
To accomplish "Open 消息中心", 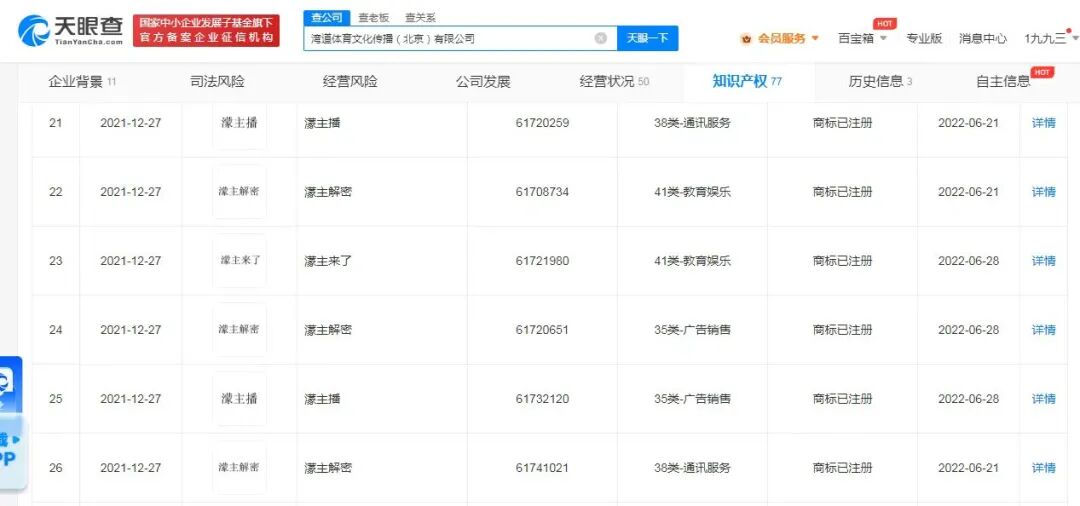I will coord(983,39).
